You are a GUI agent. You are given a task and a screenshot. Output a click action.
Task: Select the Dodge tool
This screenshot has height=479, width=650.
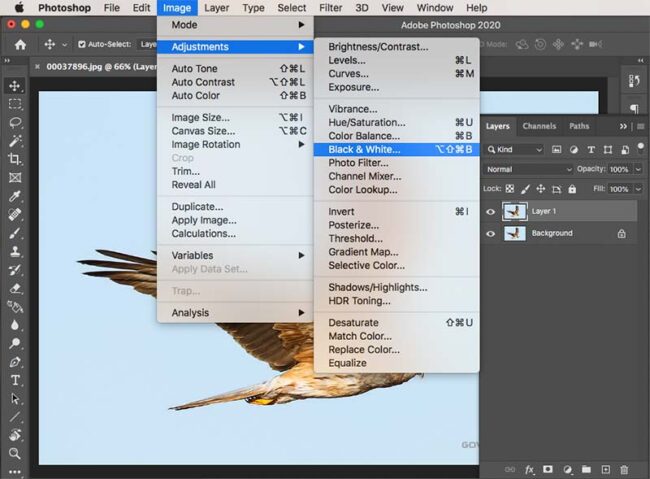click(15, 343)
